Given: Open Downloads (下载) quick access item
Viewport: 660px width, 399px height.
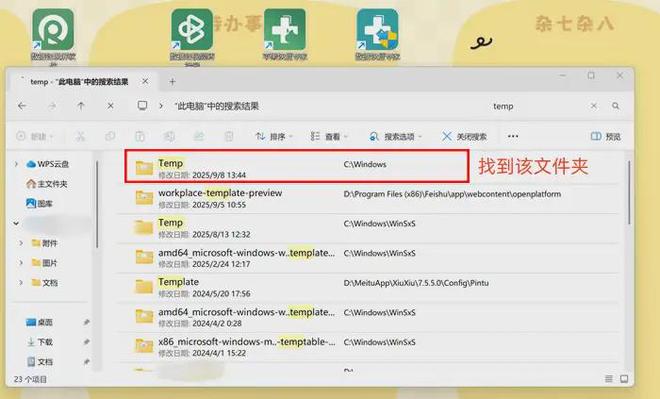Looking at the screenshot, I should tap(40, 342).
